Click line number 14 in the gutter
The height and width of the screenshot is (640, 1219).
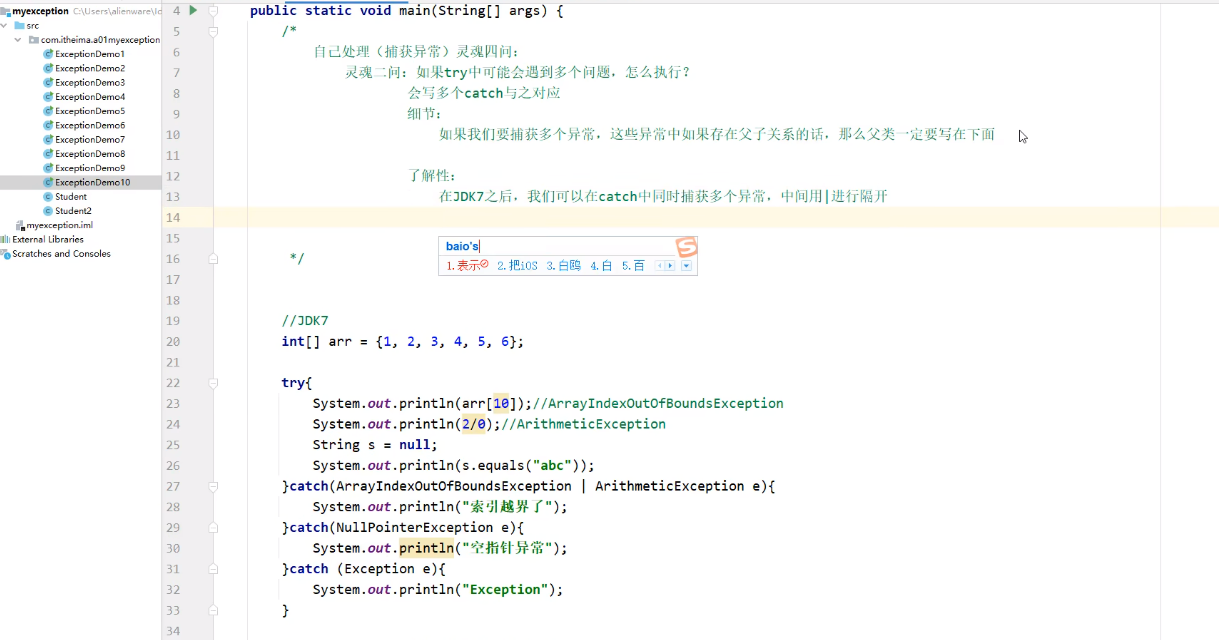pos(174,217)
